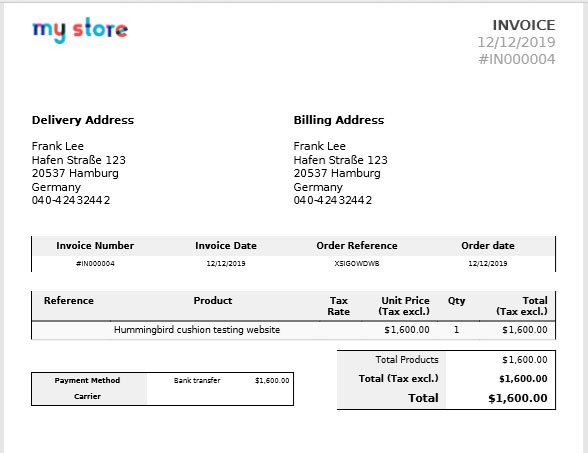Click the Total Products label
The image size is (588, 453).
(x=407, y=360)
